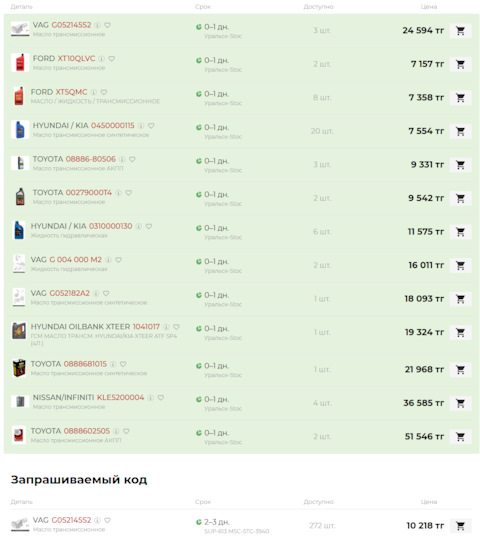The width and height of the screenshot is (480, 548).
Task: Toggle favorite for HYUNDAI / KIA 0310000130
Action: coord(149,226)
